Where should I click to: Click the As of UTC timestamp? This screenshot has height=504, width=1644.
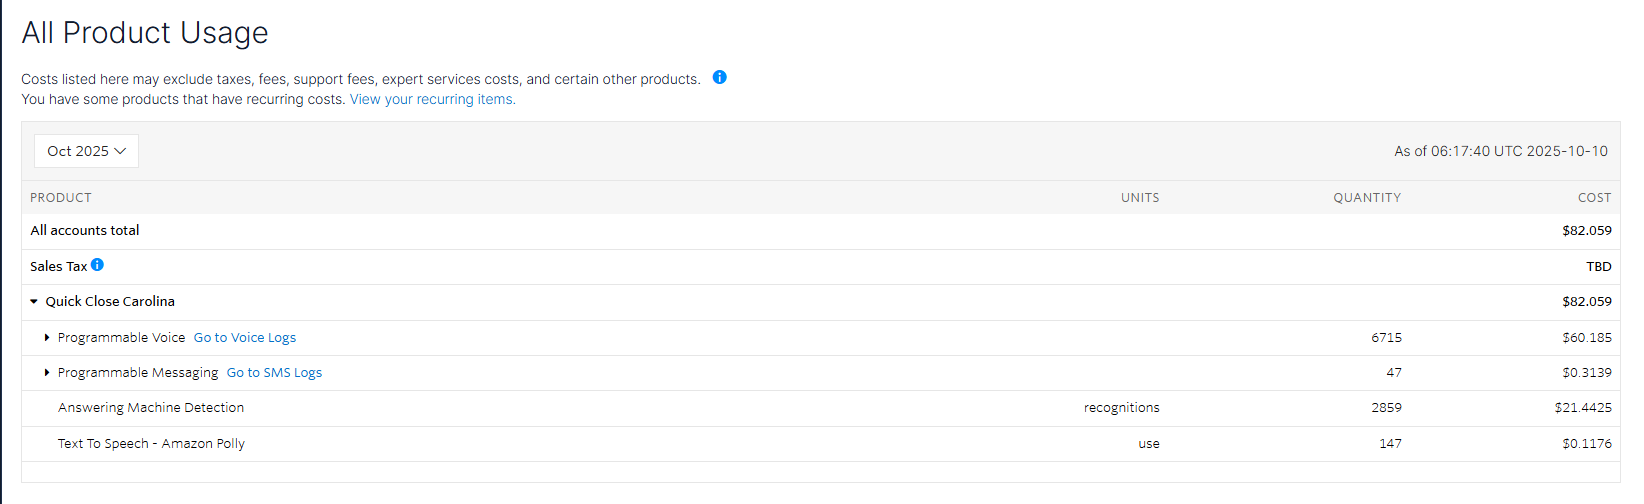[1501, 151]
